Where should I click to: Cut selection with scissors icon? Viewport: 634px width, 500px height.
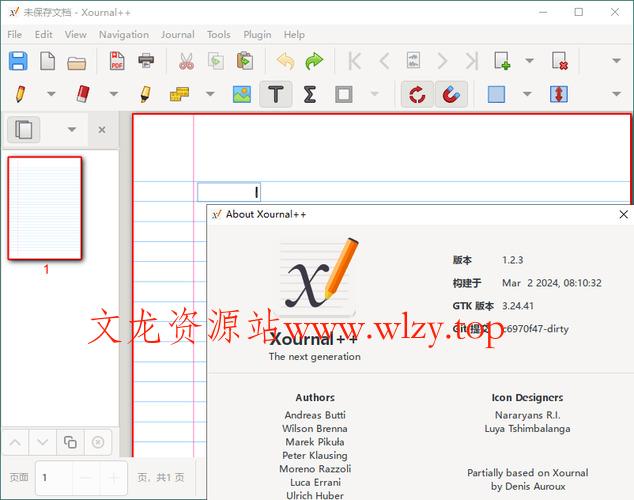(186, 61)
